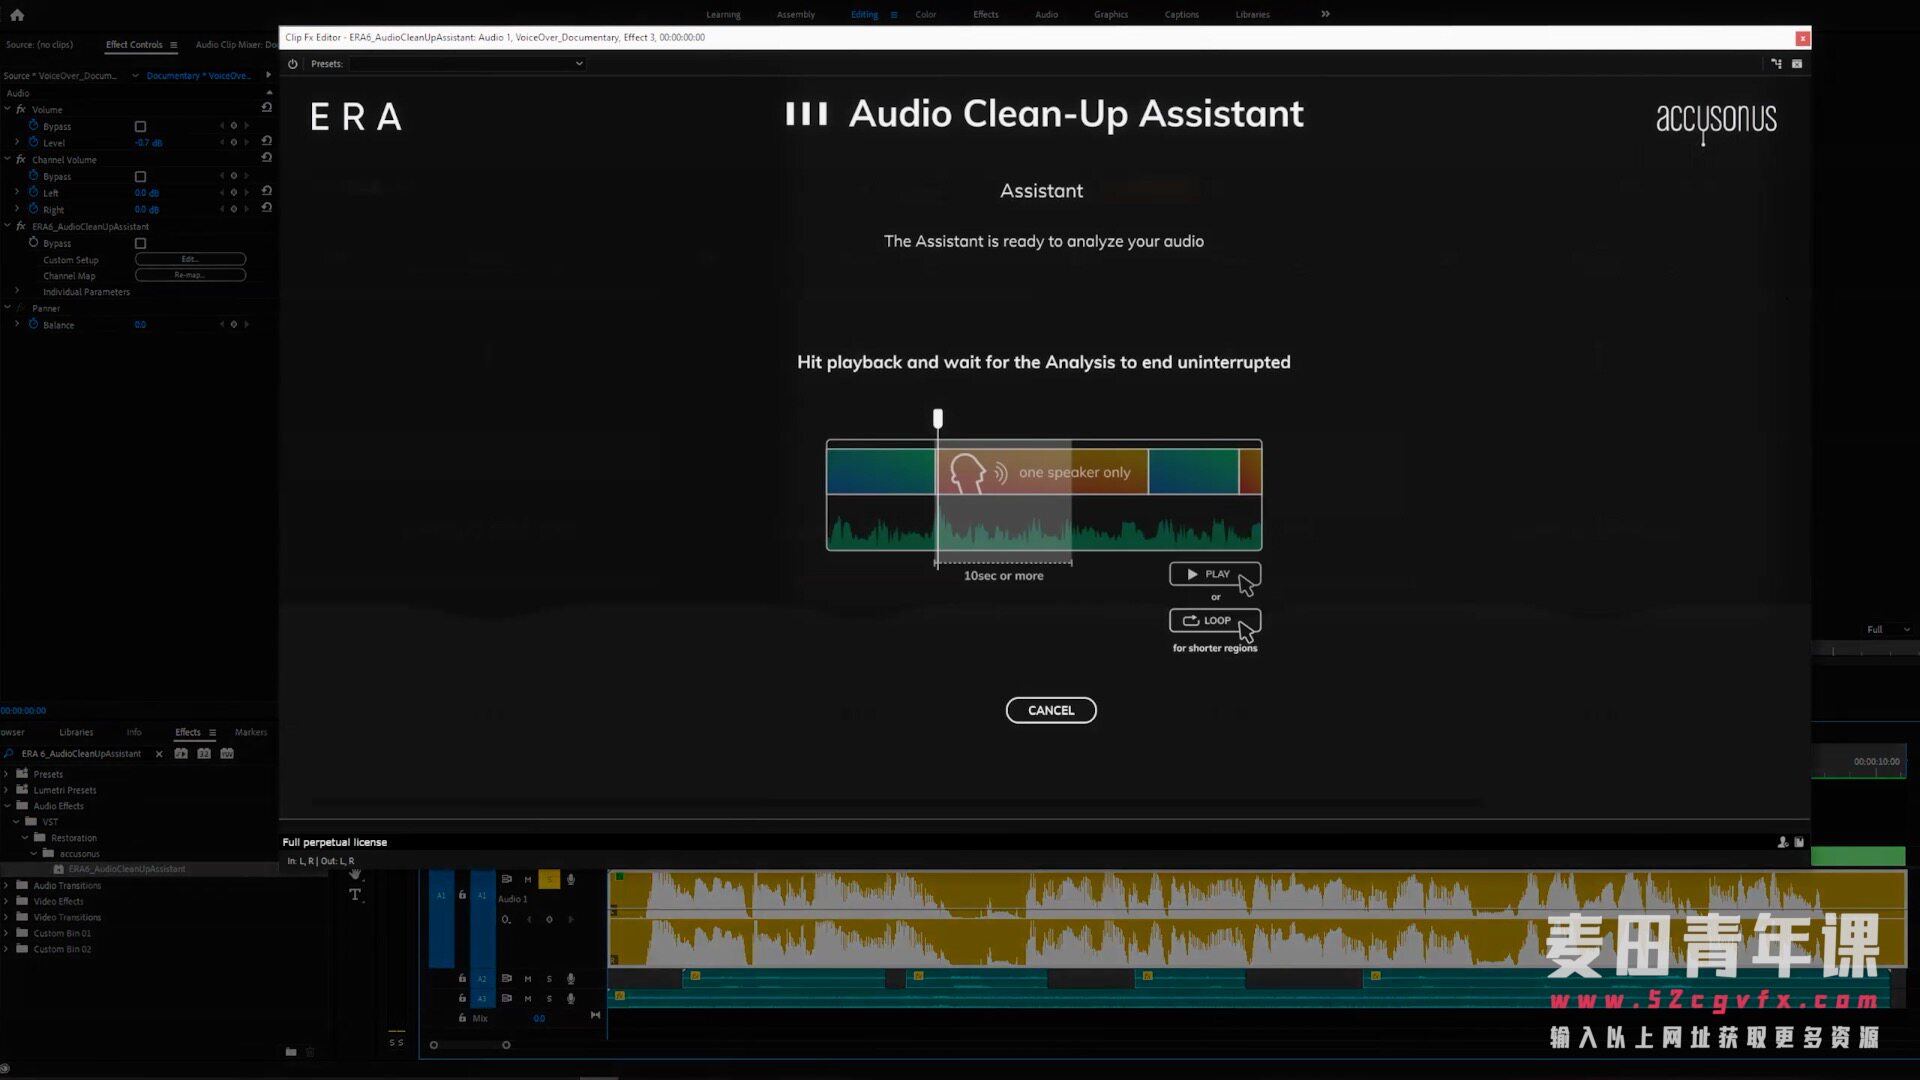Toggle animation stopwatch for Level
The image size is (1920, 1080).
[x=33, y=143]
